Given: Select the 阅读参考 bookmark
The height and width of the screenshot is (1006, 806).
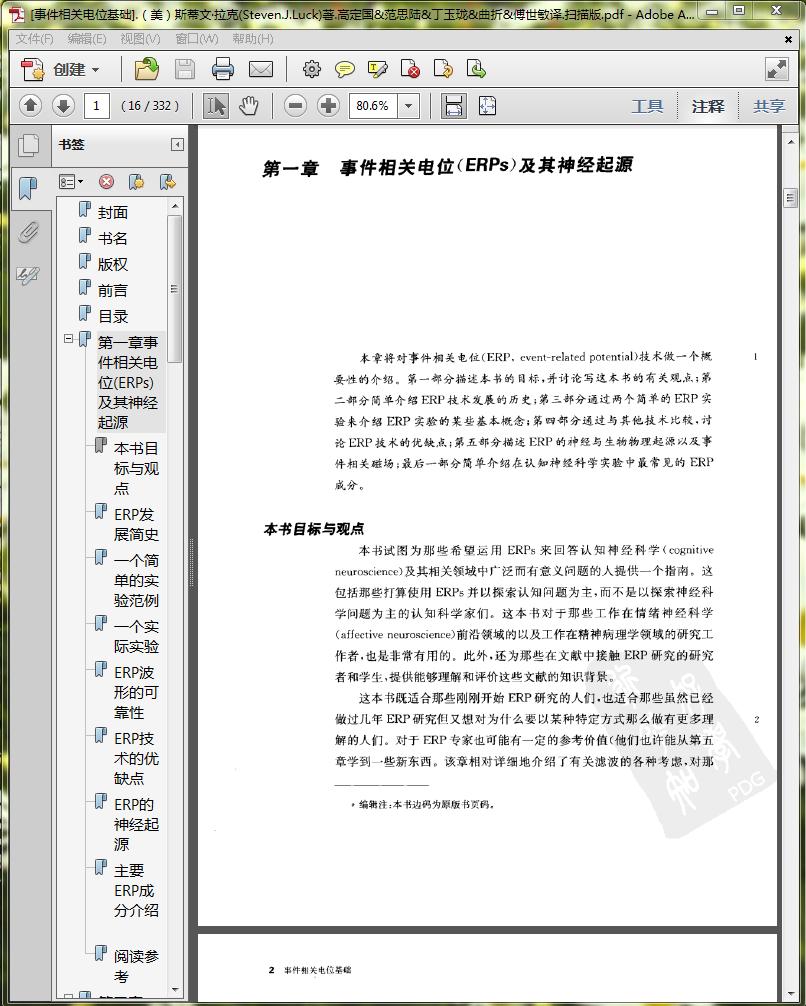Looking at the screenshot, I should 136,966.
